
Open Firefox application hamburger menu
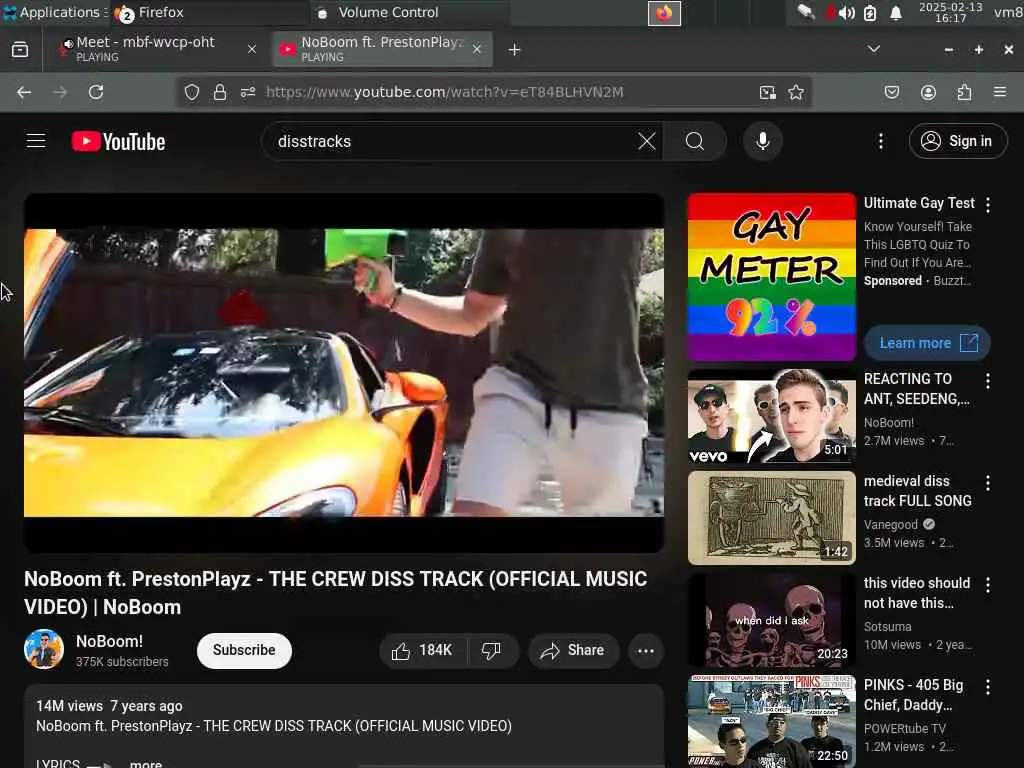[x=1000, y=92]
